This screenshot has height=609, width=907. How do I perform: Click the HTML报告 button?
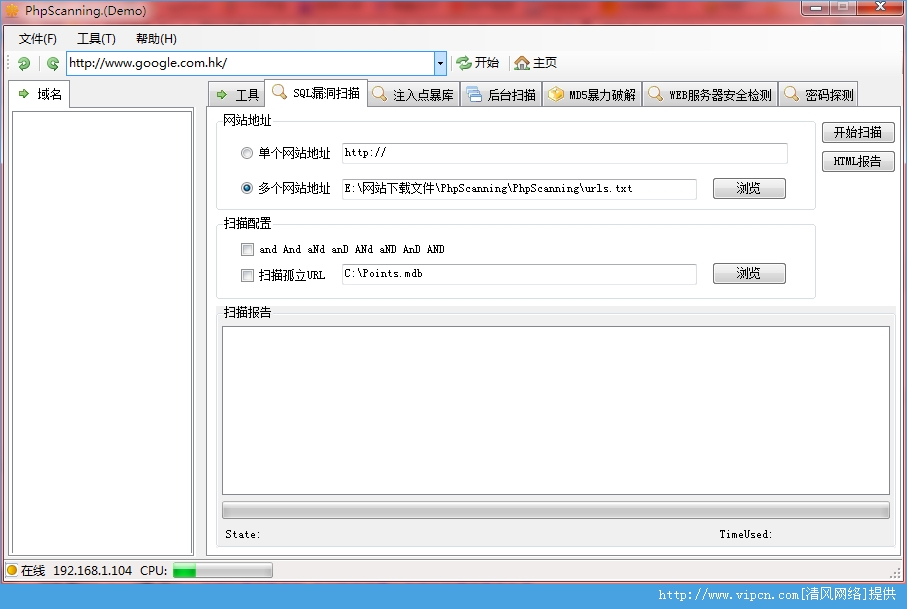(858, 161)
